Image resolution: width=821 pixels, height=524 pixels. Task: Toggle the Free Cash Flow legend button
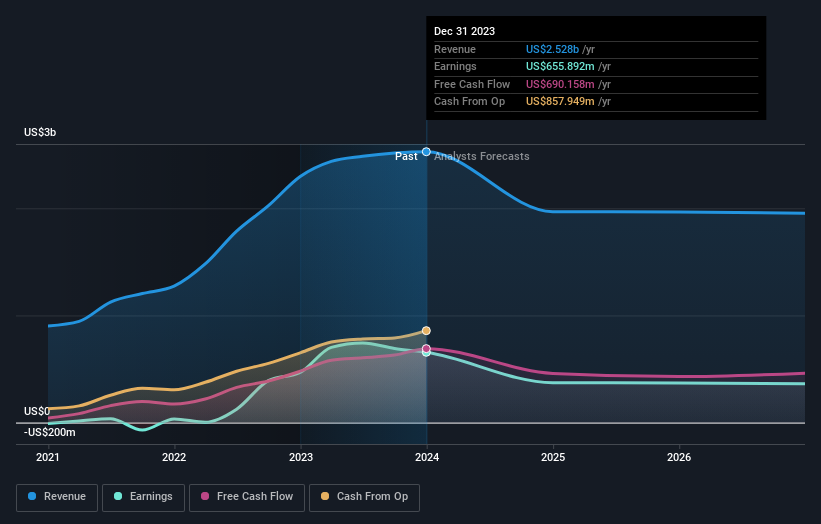pyautogui.click(x=247, y=497)
